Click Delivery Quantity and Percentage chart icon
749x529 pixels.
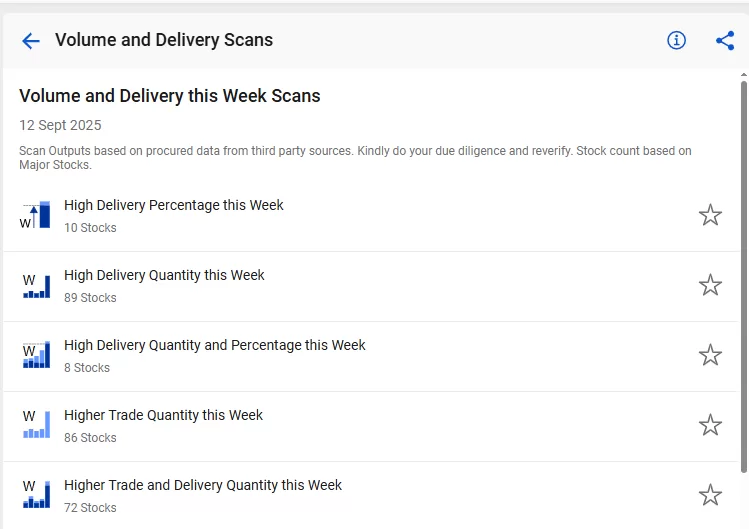(36, 355)
